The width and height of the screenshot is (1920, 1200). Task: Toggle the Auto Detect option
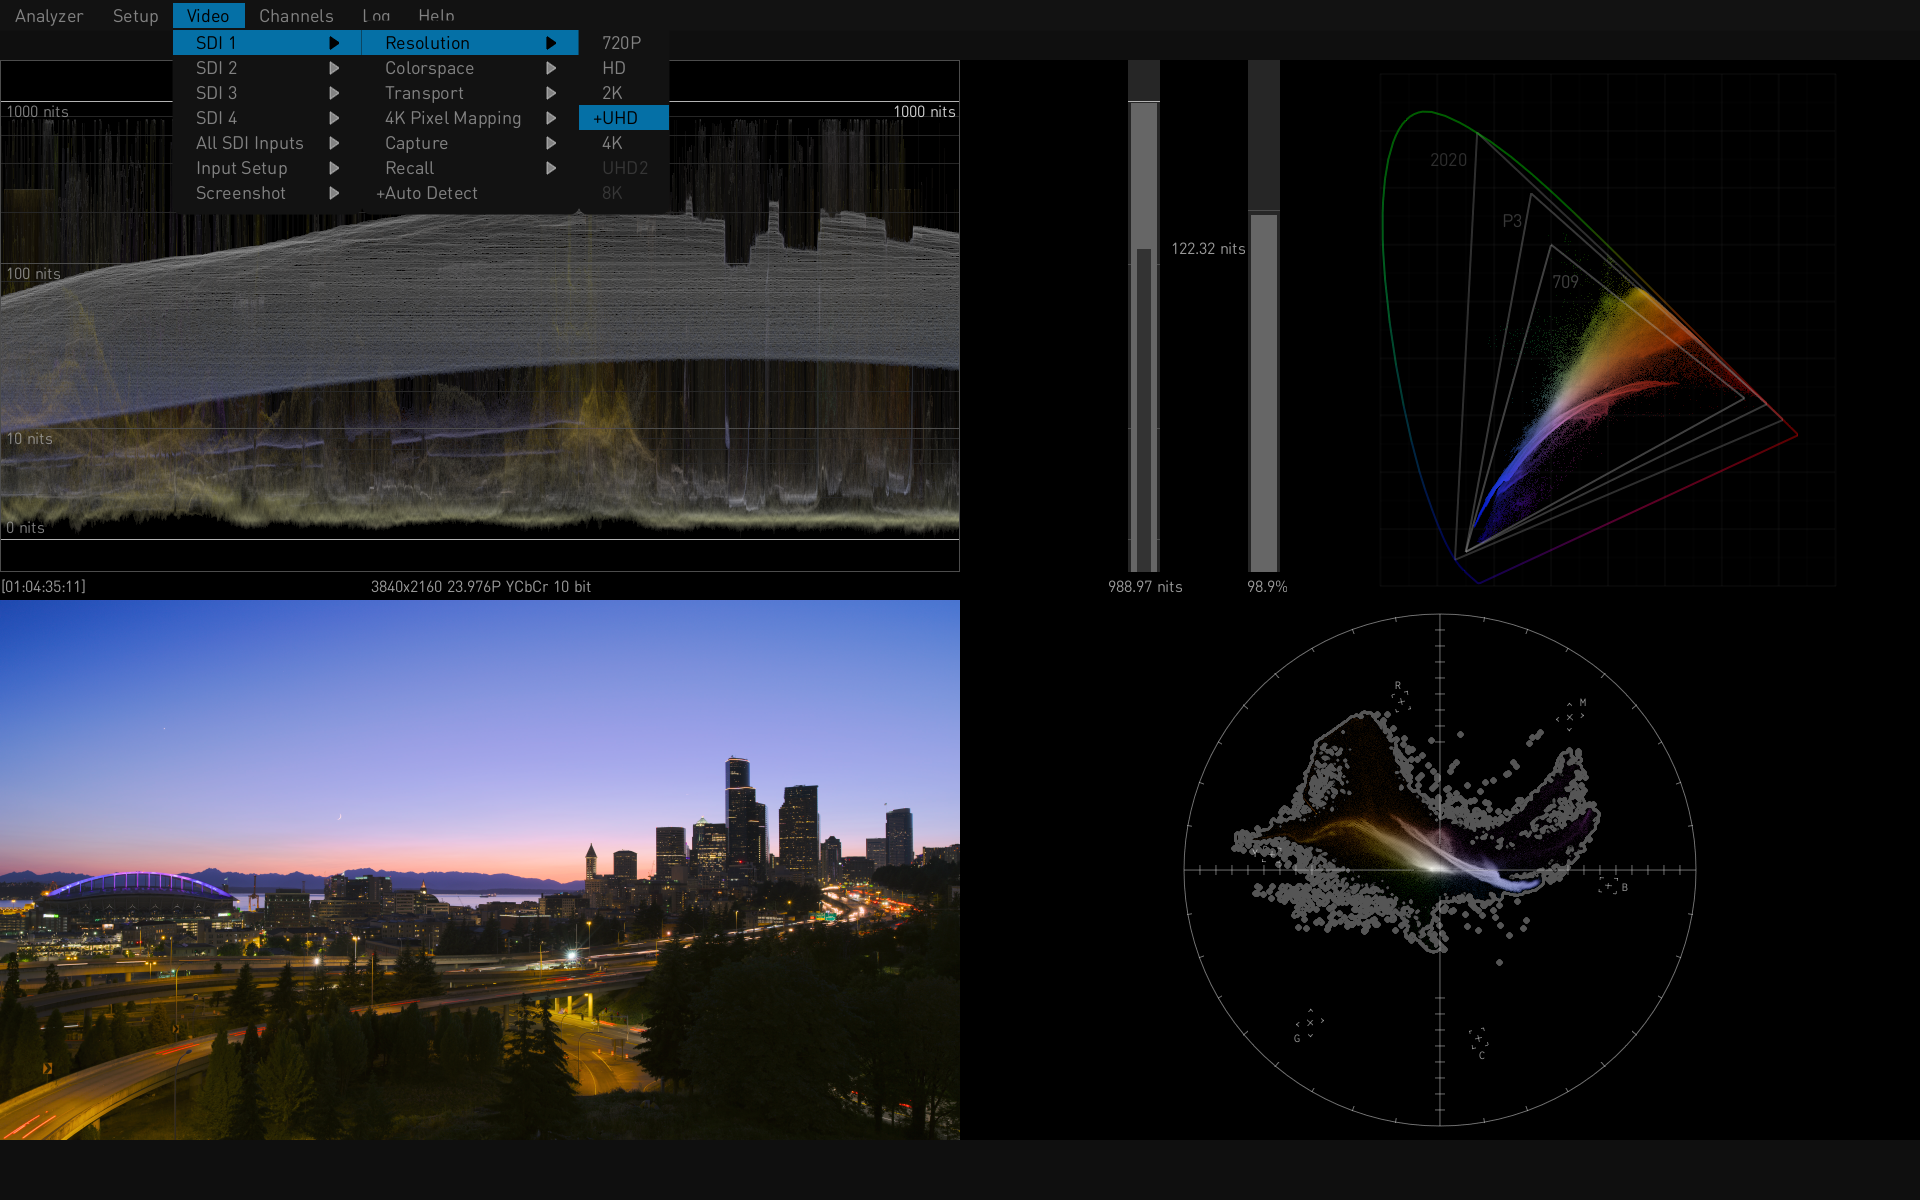click(x=428, y=193)
